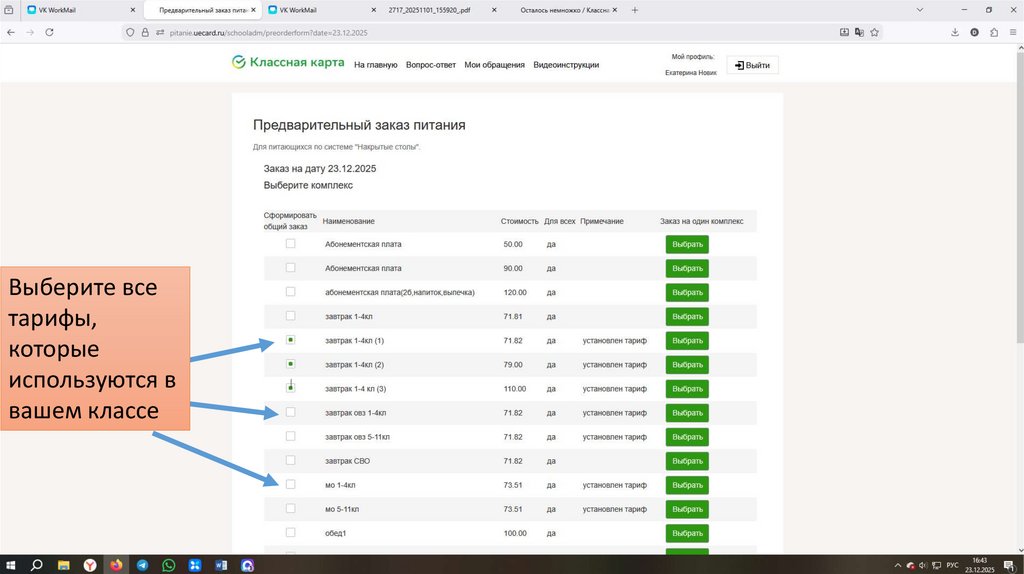This screenshot has width=1024, height=574.
Task: Close the Предварительный заказ питания tab
Action: [x=253, y=10]
